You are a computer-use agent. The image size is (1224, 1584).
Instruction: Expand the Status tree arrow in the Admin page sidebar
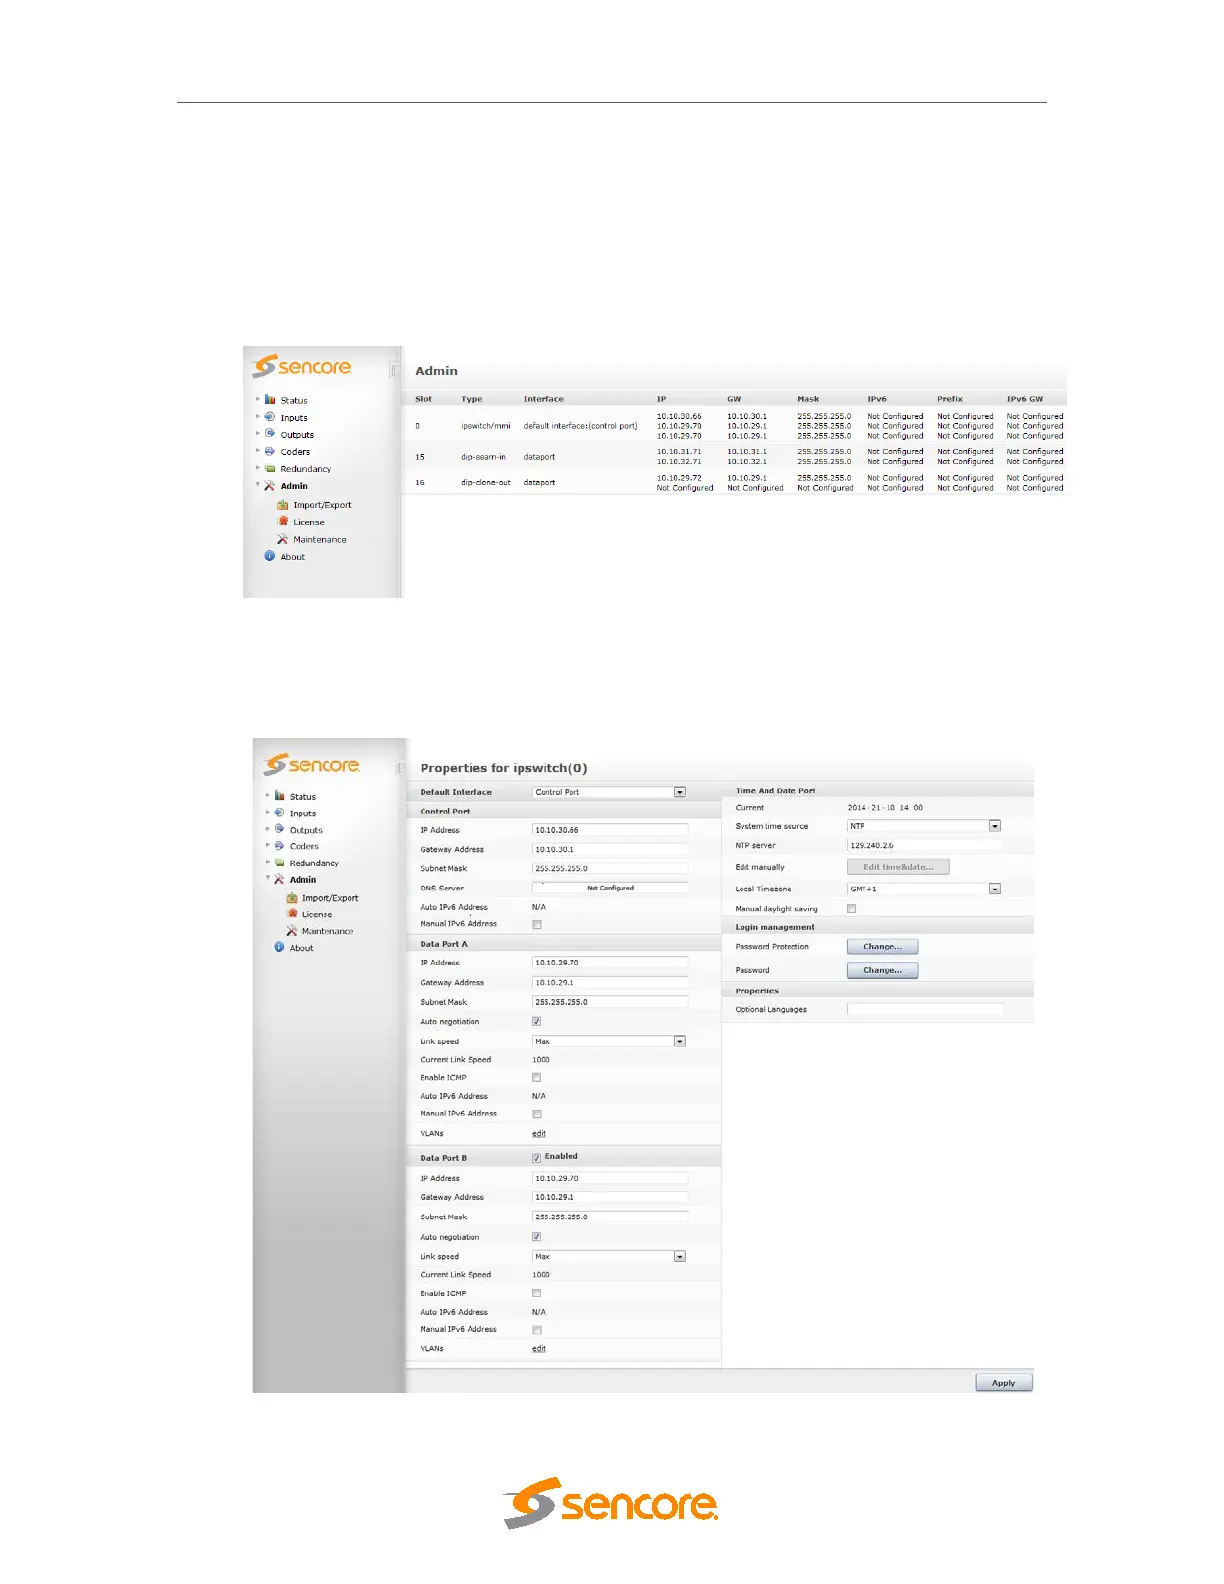click(x=258, y=399)
